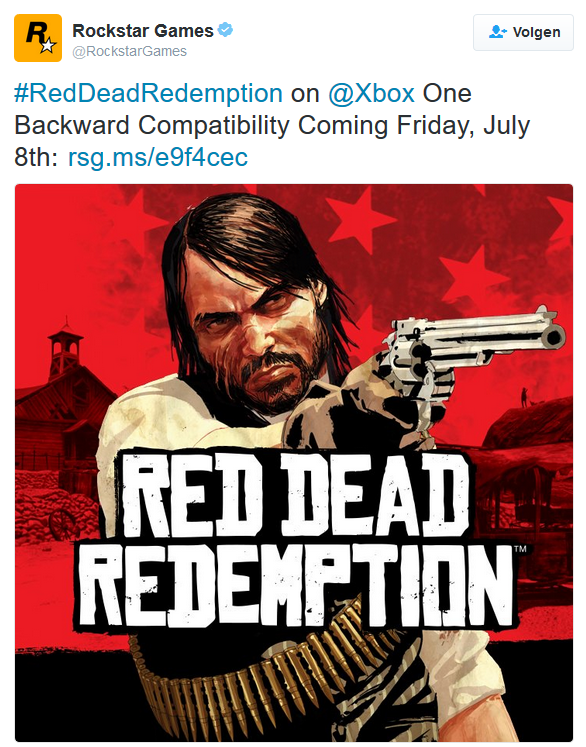Click the 'Backward Compatibility Coming Friday' tweet text

click(x=242, y=125)
